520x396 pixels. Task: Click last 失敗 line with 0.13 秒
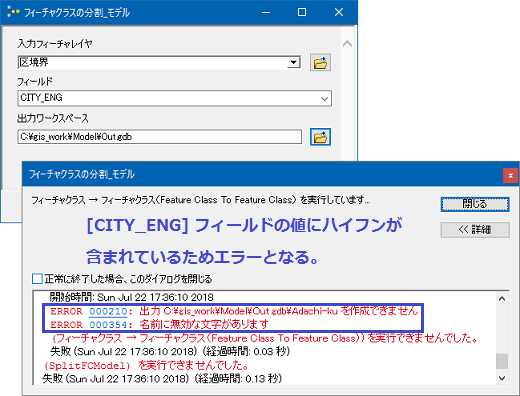162,379
